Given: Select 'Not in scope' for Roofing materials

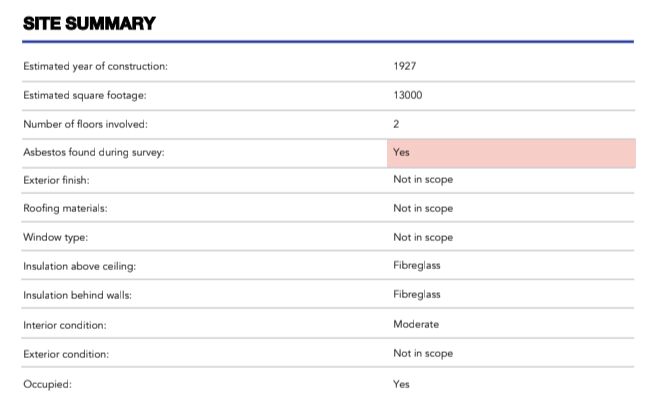Looking at the screenshot, I should (x=423, y=208).
